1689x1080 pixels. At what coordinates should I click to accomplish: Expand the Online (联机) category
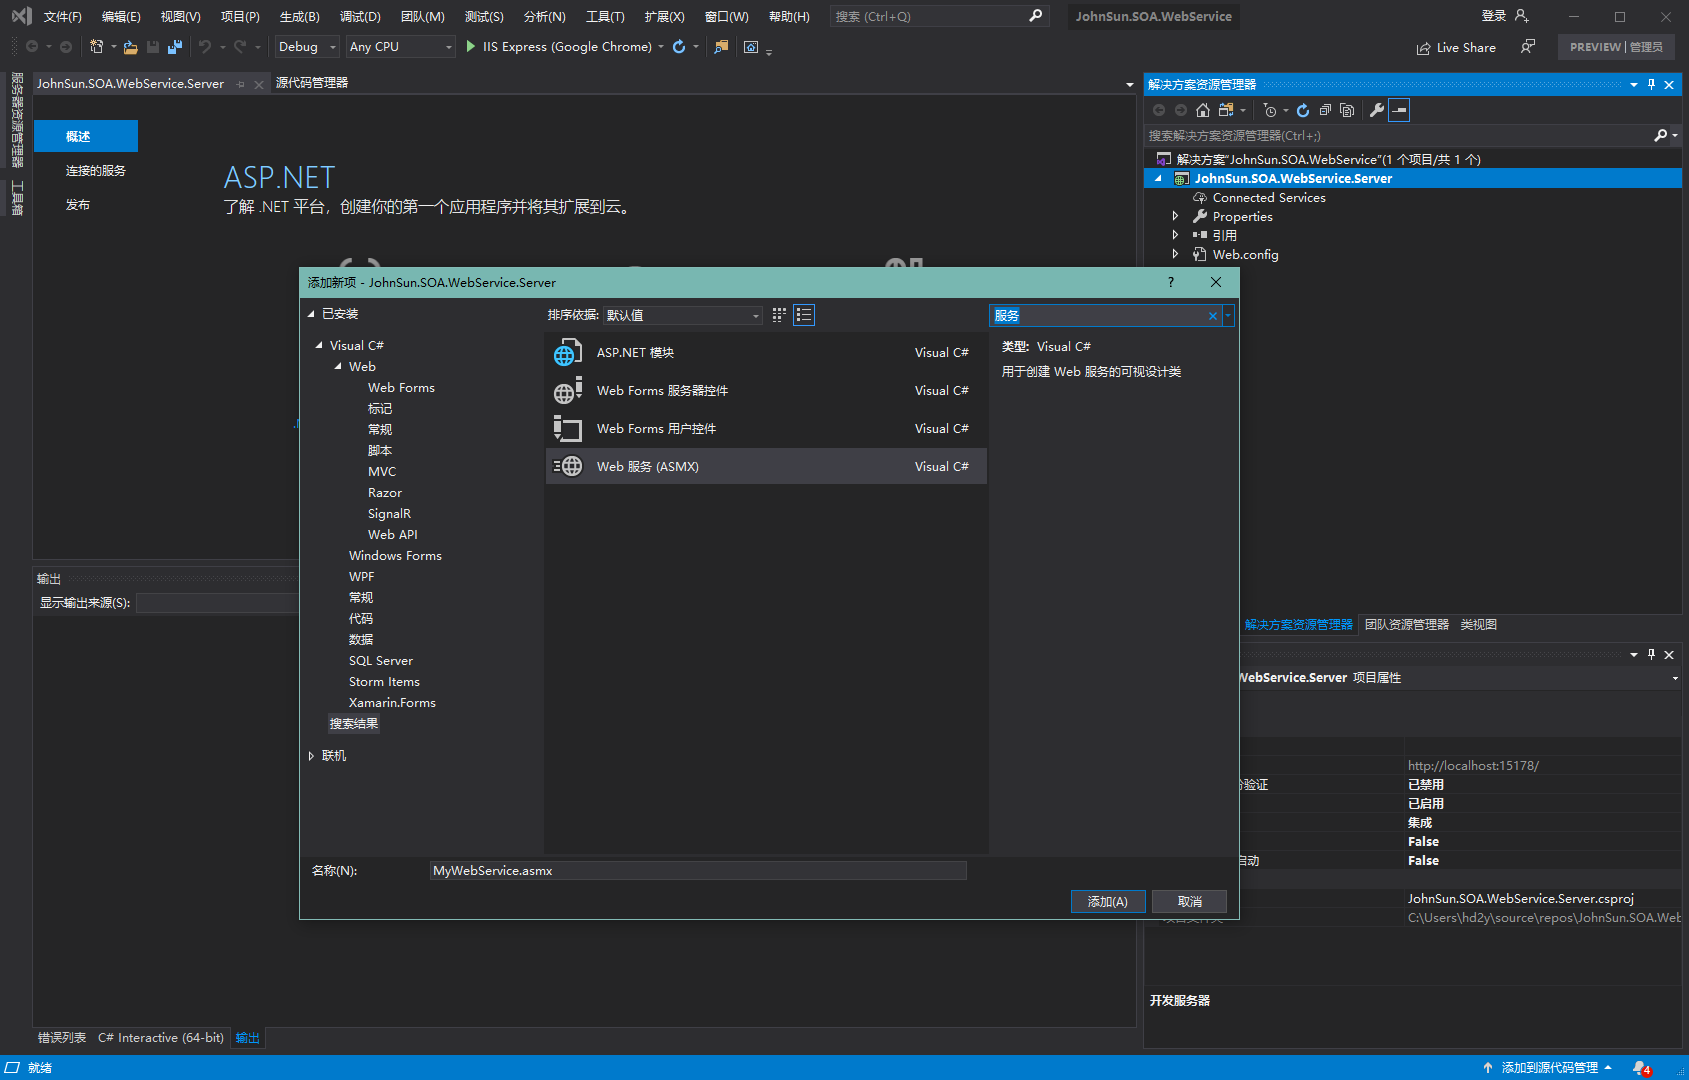311,756
